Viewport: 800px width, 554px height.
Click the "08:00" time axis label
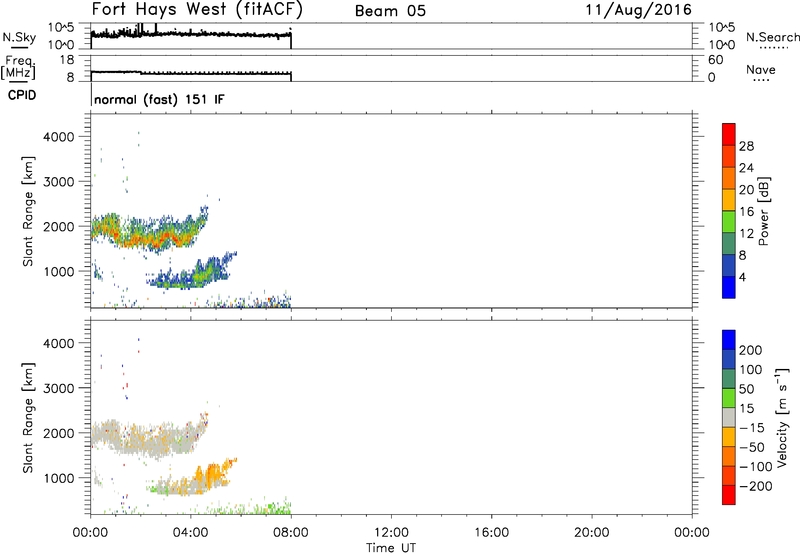tap(291, 533)
